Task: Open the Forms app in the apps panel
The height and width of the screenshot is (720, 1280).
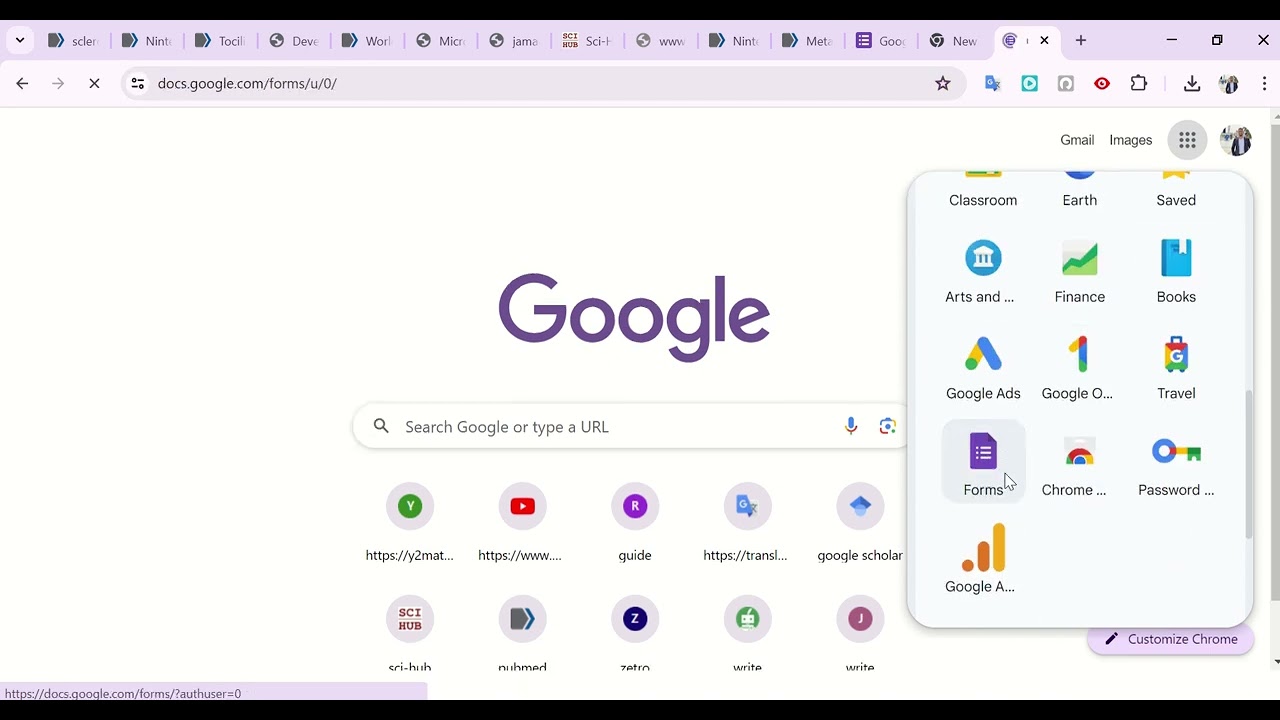Action: 983,461
